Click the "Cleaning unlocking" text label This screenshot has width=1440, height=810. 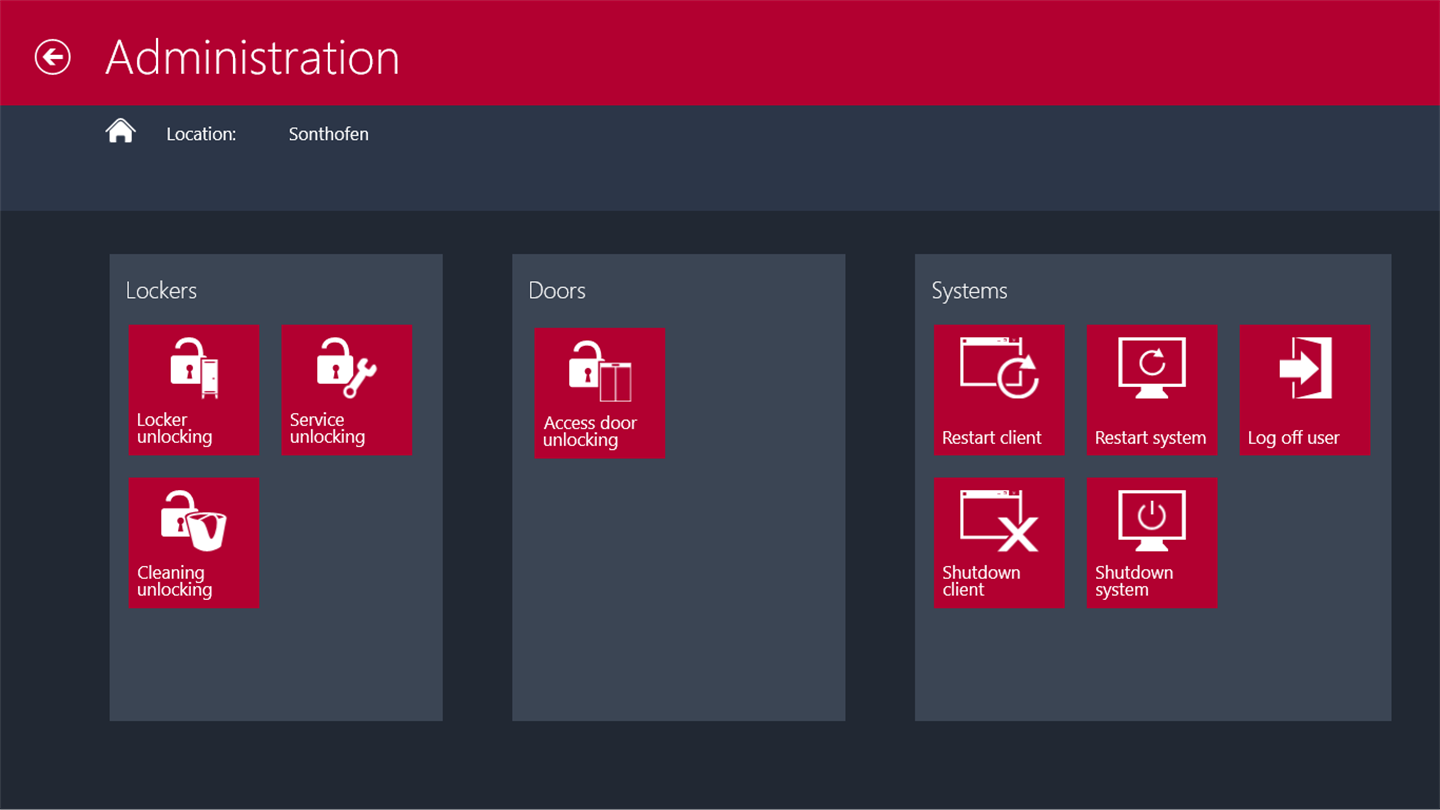[174, 581]
